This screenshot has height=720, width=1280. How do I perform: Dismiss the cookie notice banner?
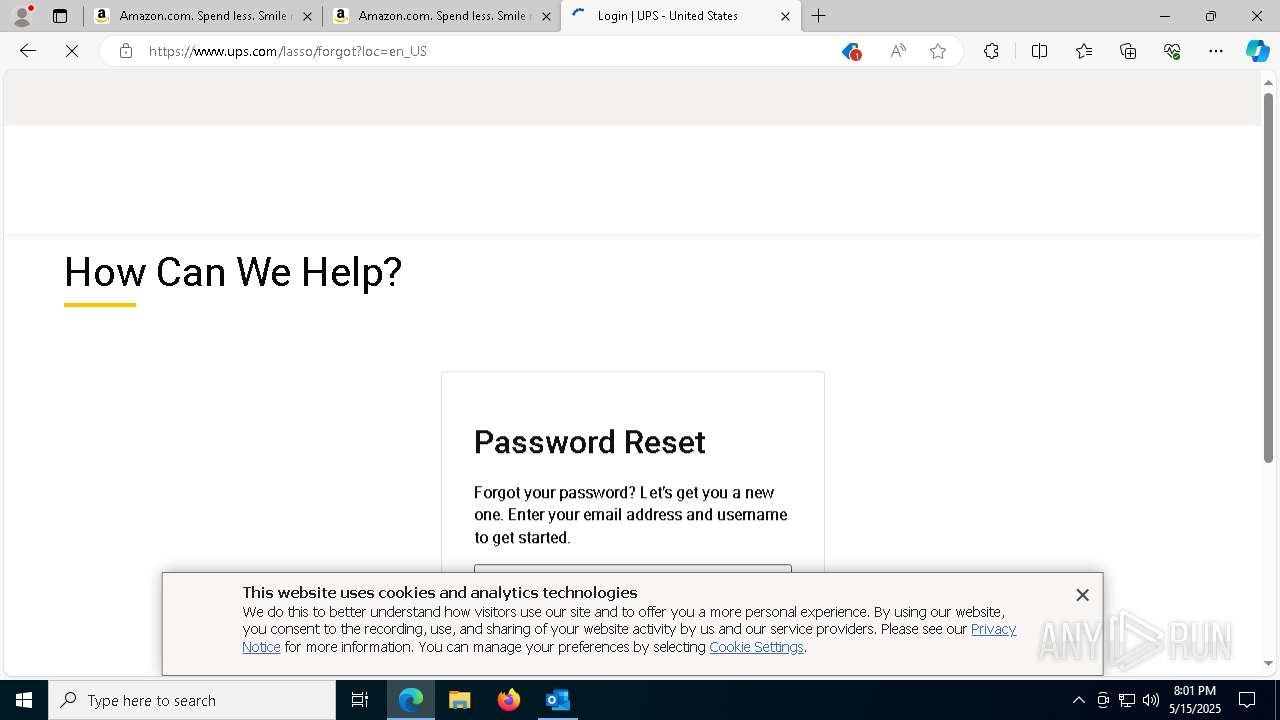(1082, 595)
